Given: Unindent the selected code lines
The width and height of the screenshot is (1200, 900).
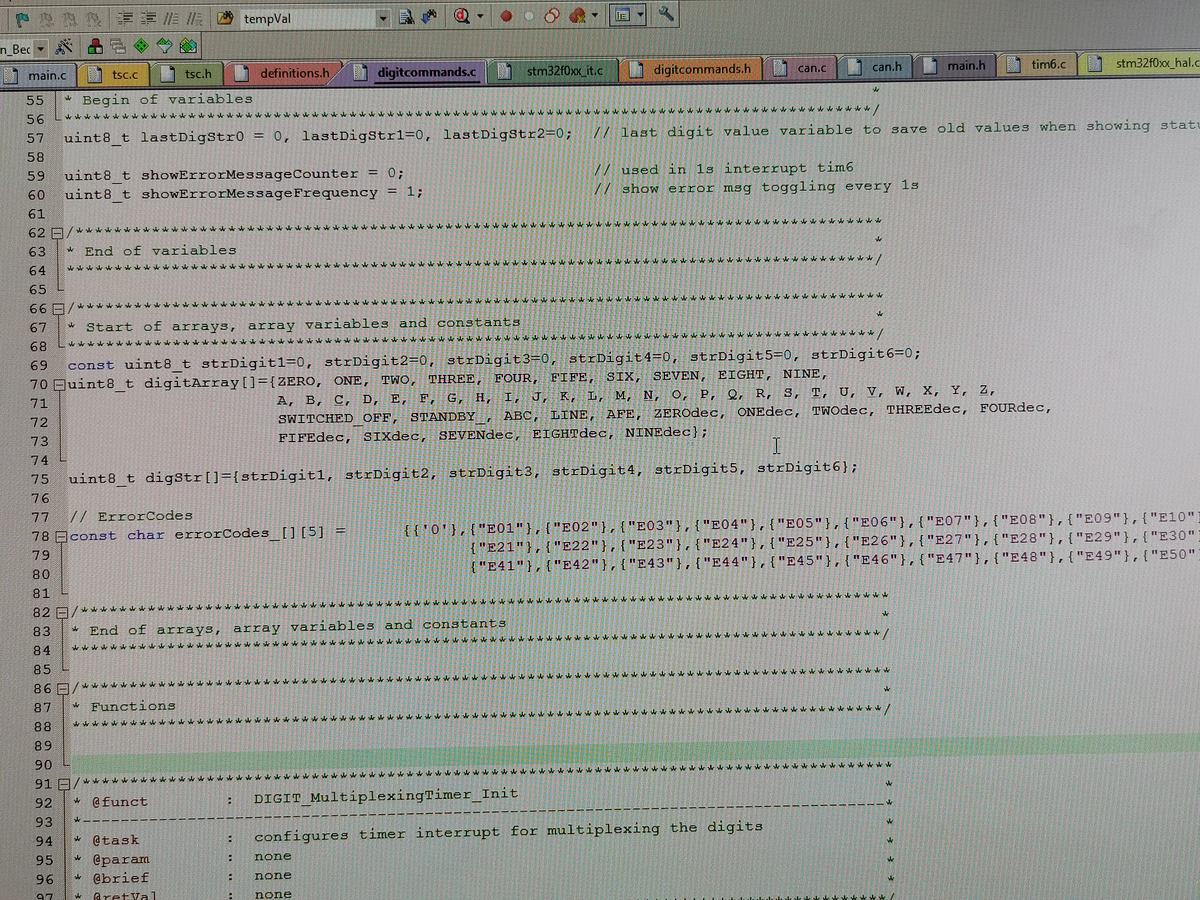Looking at the screenshot, I should [148, 18].
